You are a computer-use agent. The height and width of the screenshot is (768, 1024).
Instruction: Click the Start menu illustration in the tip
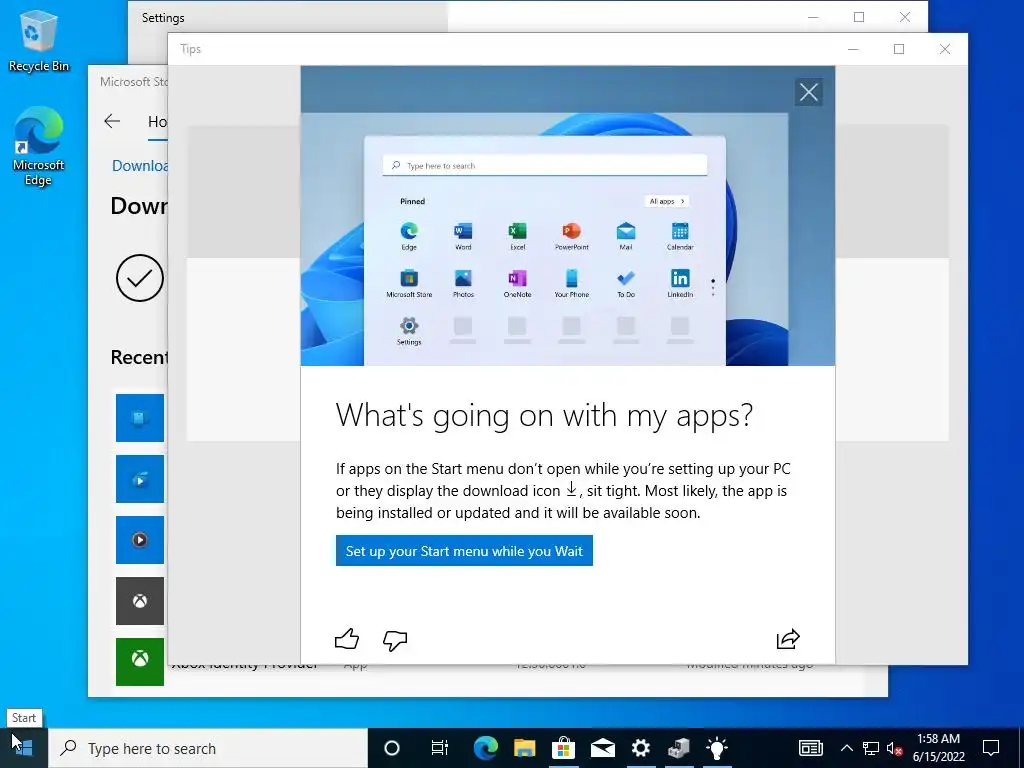pyautogui.click(x=568, y=216)
